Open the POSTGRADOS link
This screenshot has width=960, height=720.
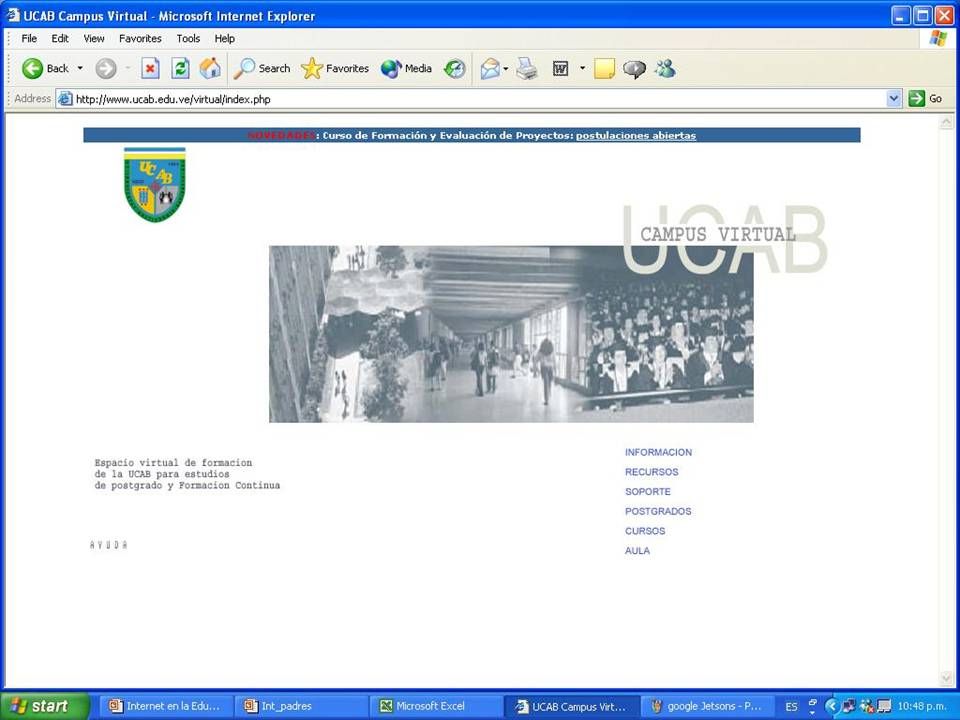point(658,511)
